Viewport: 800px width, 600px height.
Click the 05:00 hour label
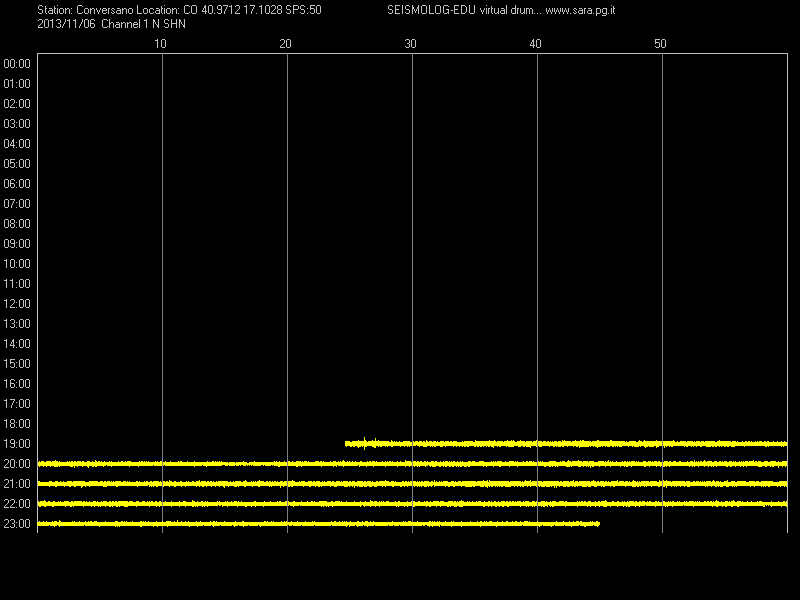pos(17,164)
